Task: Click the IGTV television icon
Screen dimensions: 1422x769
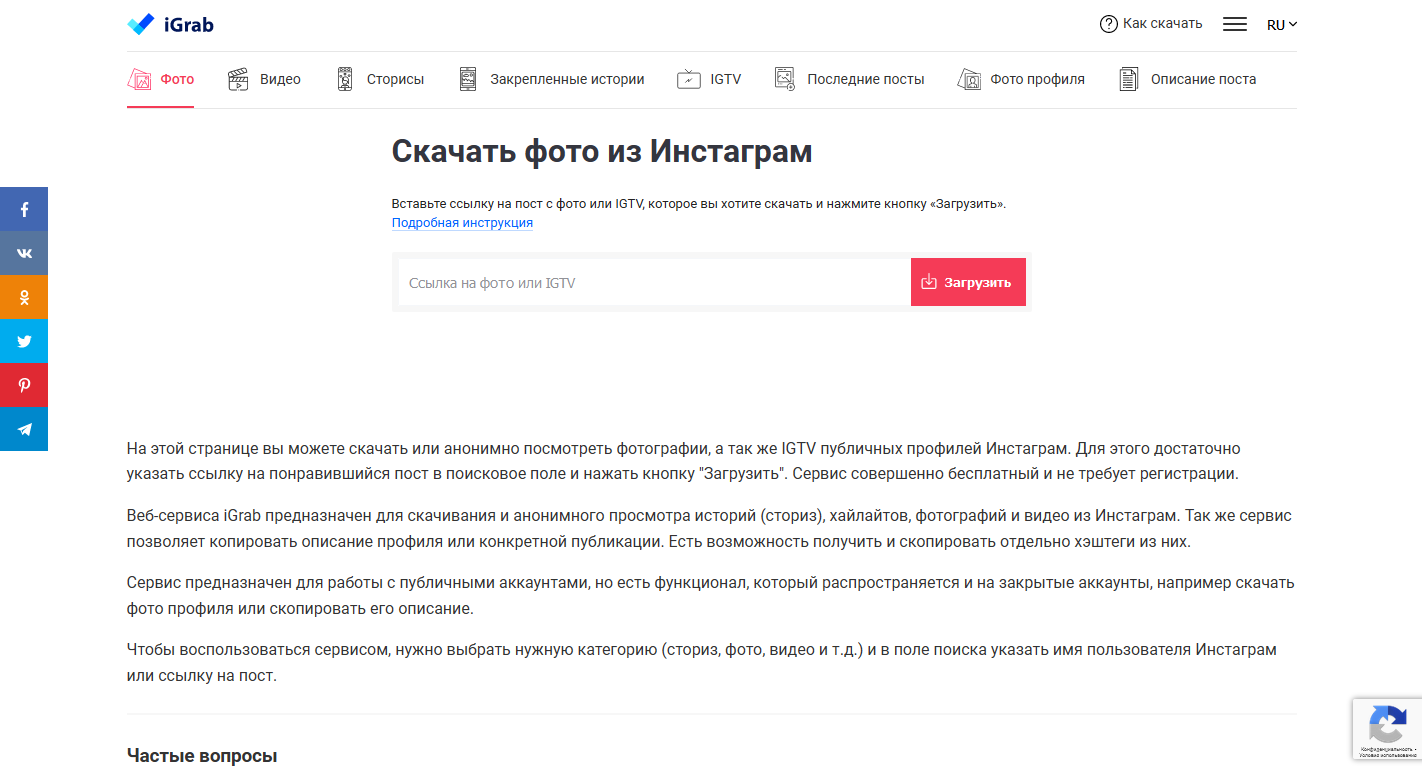Action: point(689,79)
